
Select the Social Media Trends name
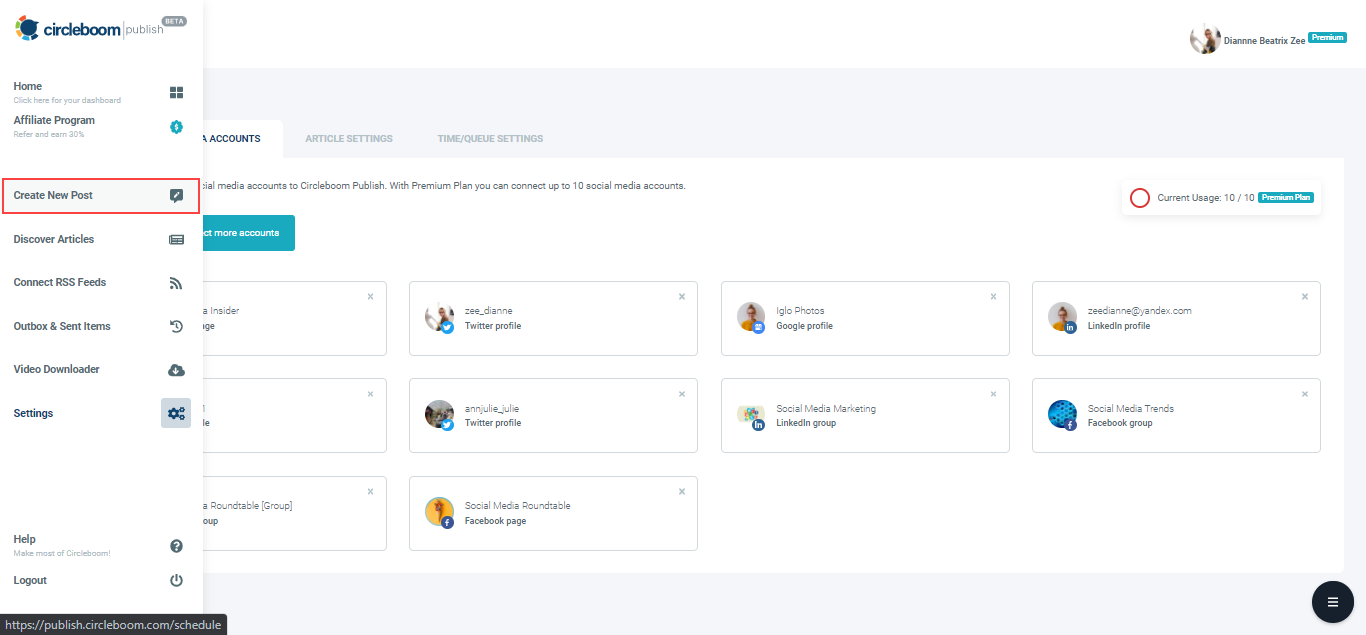pyautogui.click(x=1131, y=408)
